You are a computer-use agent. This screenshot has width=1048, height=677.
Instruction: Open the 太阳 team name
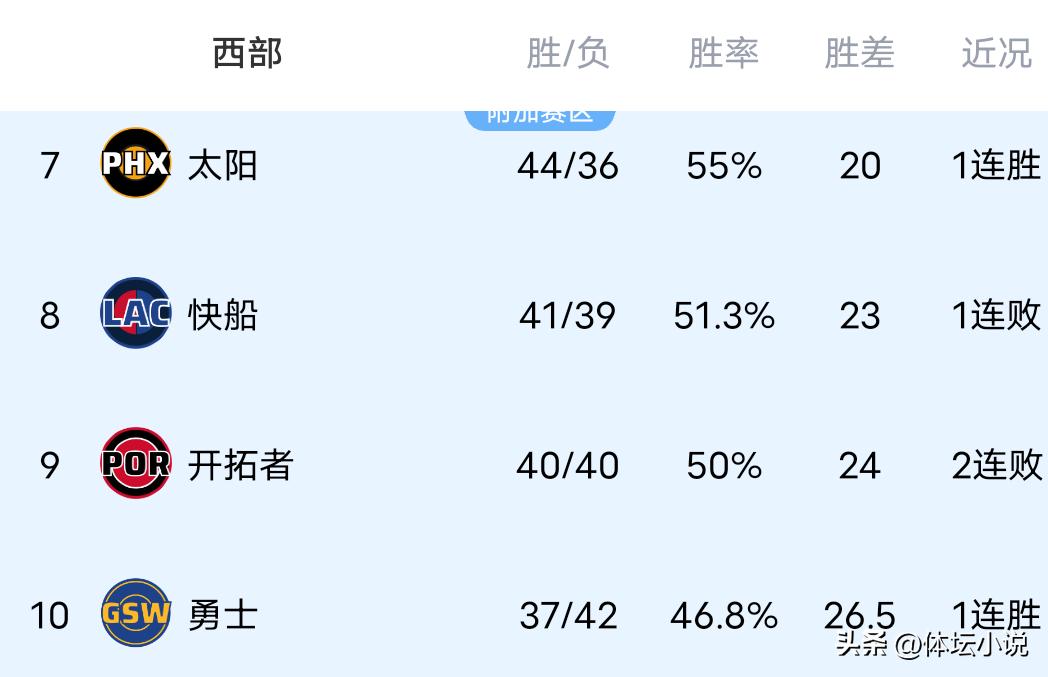point(222,165)
